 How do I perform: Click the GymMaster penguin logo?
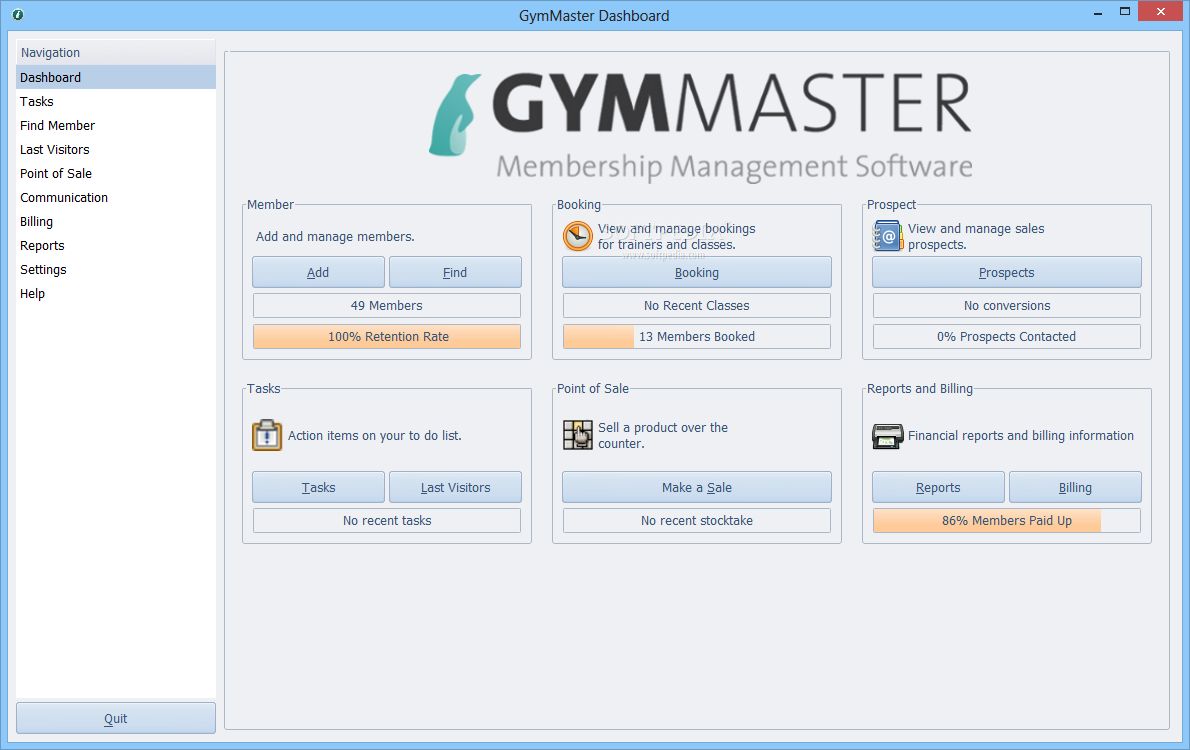coord(455,115)
